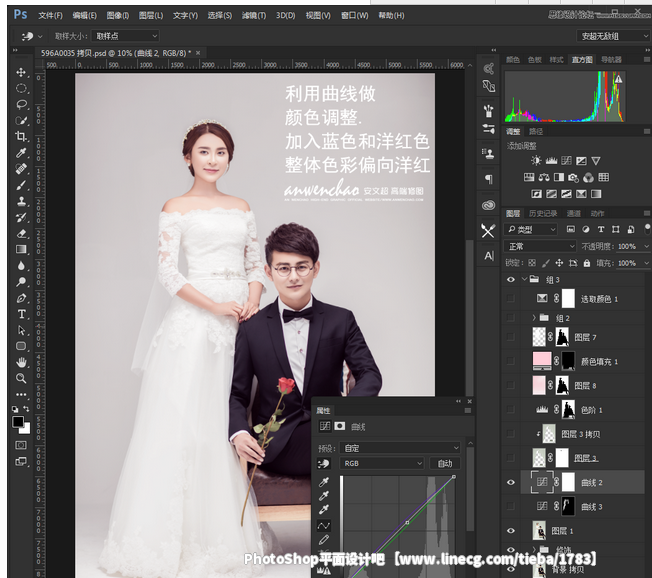This screenshot has height=578, width=652.
Task: Toggle visibility of 曲线 2 layer
Action: point(511,482)
